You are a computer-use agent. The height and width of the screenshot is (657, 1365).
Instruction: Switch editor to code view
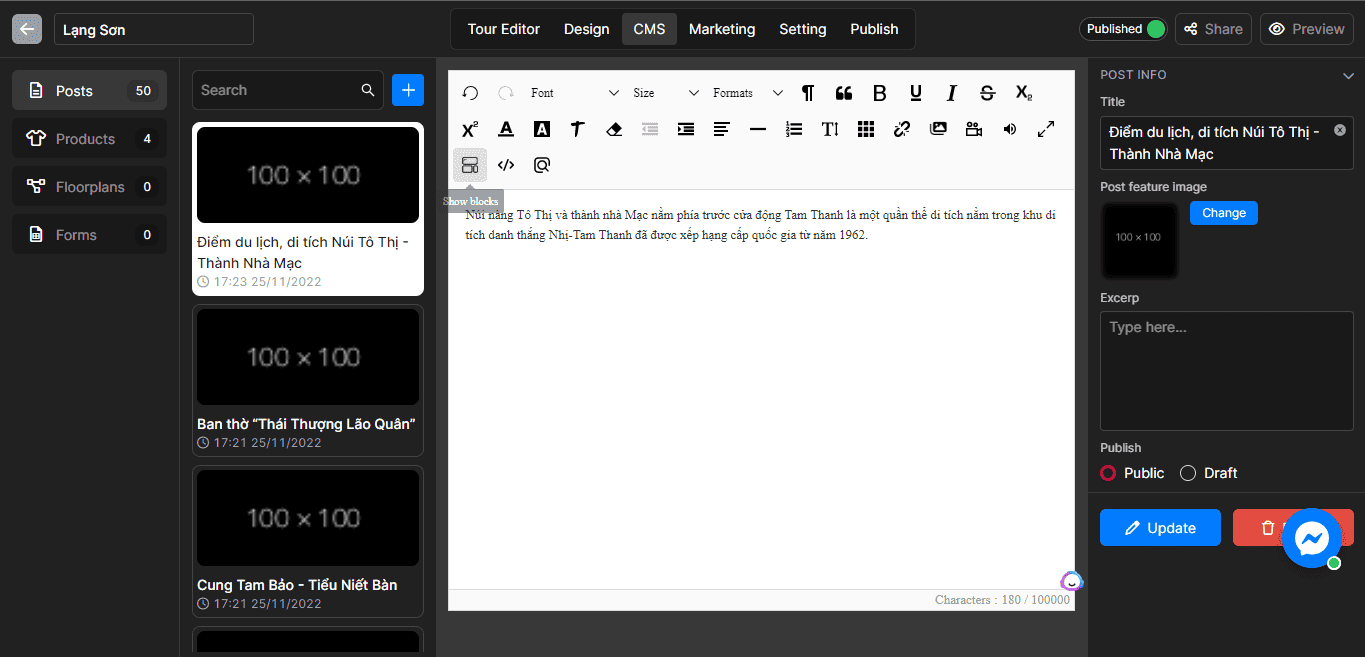506,165
